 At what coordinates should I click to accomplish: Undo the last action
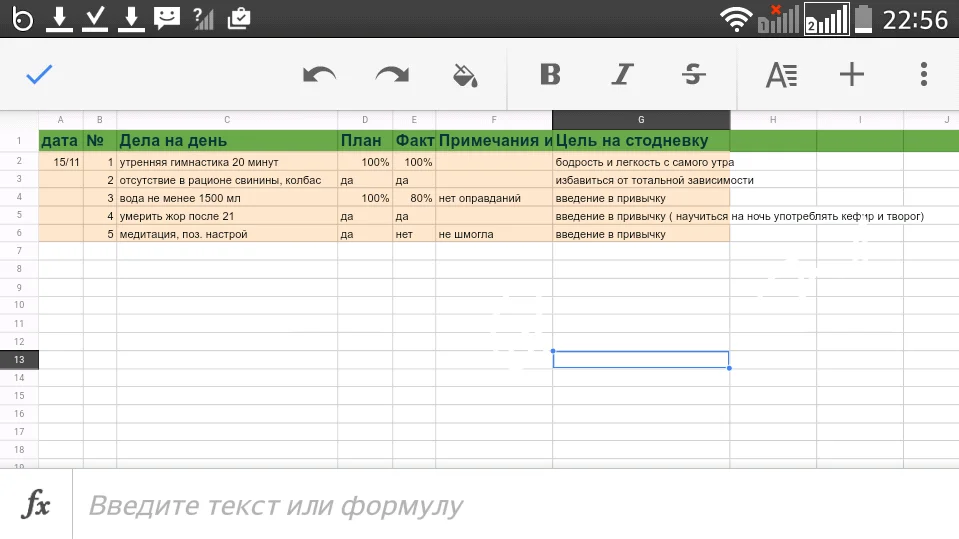pyautogui.click(x=319, y=75)
